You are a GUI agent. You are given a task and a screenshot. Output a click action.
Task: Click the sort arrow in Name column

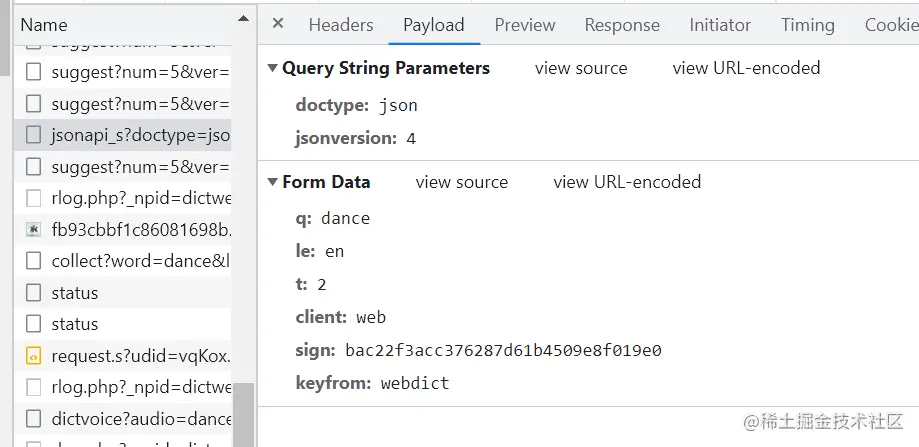pos(242,19)
